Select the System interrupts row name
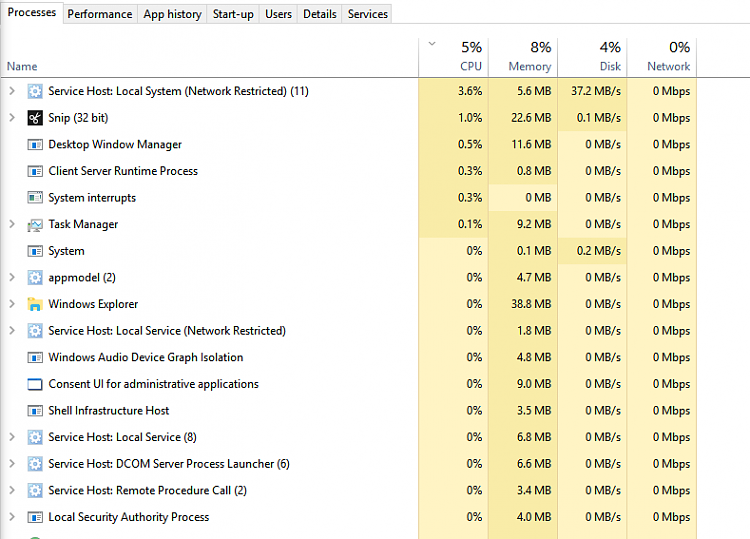750x539 pixels. coord(92,198)
